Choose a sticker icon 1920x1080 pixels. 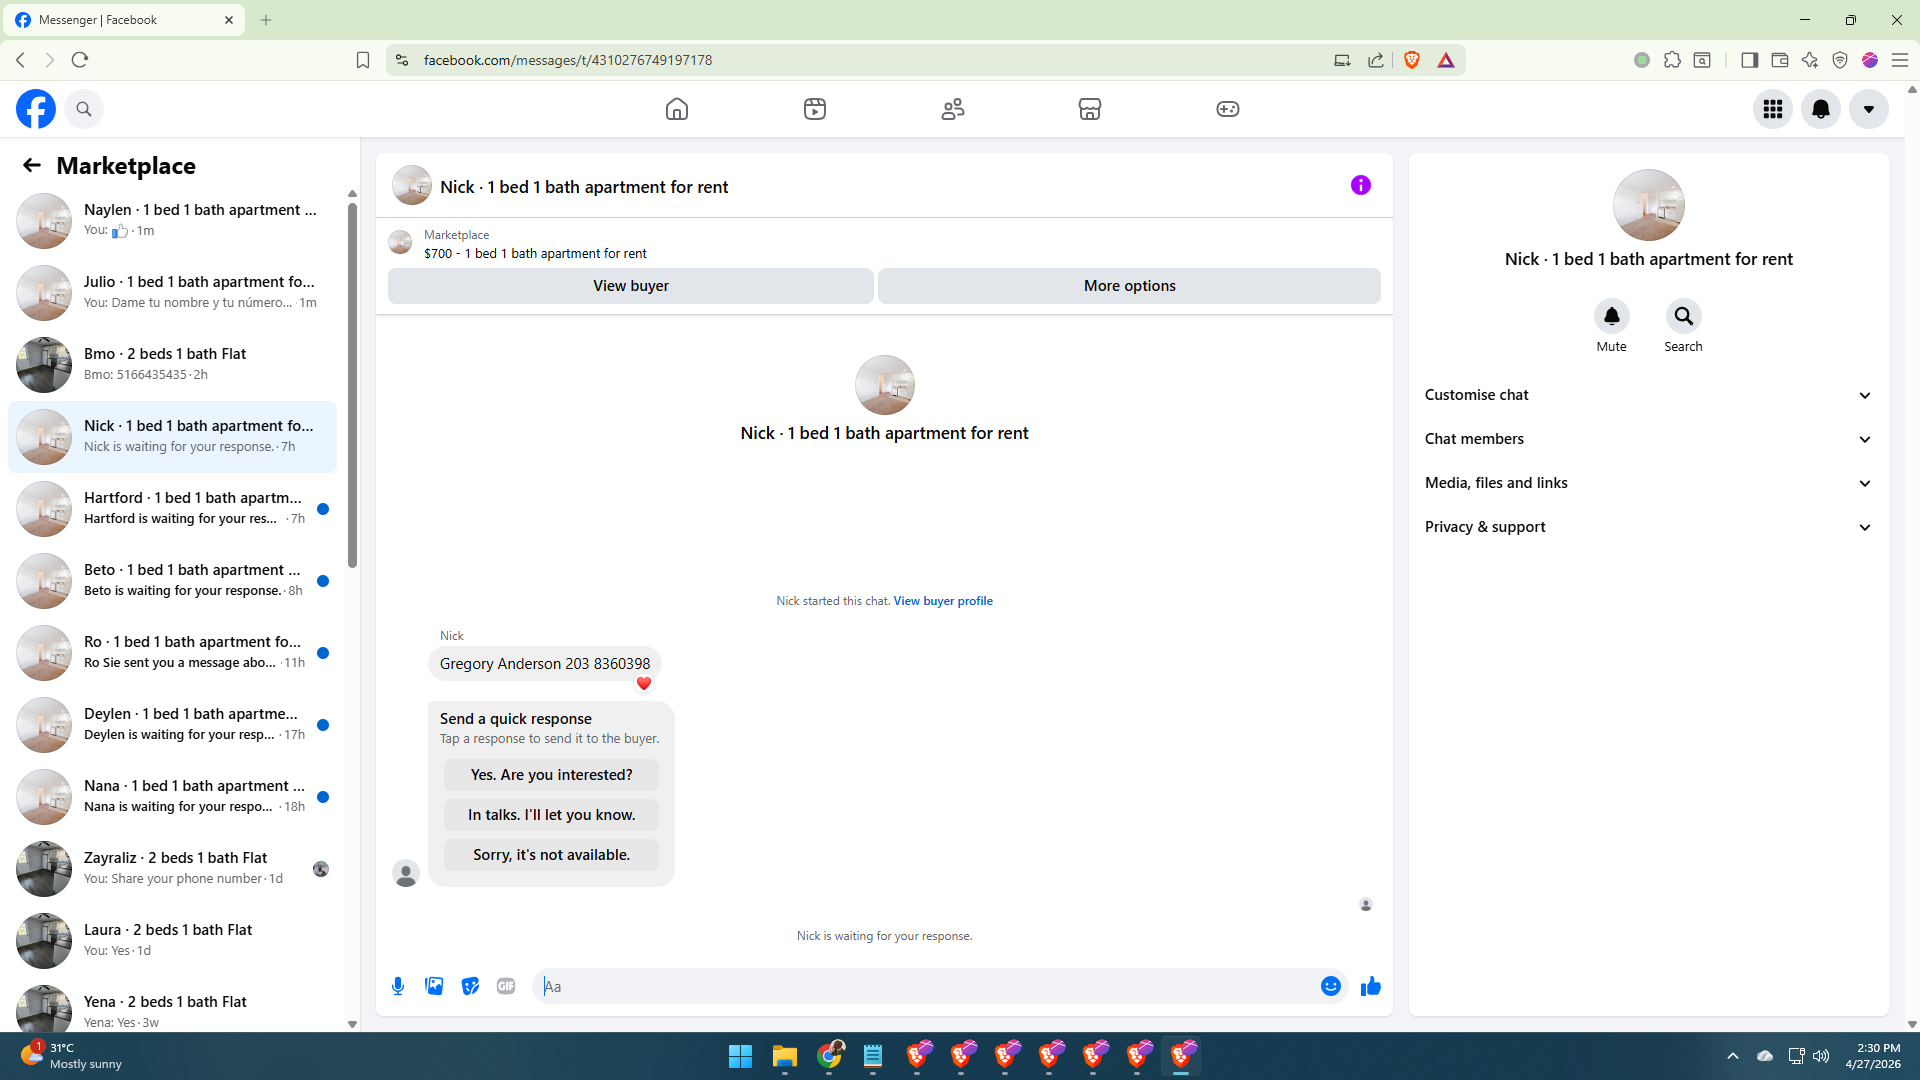pos(470,986)
